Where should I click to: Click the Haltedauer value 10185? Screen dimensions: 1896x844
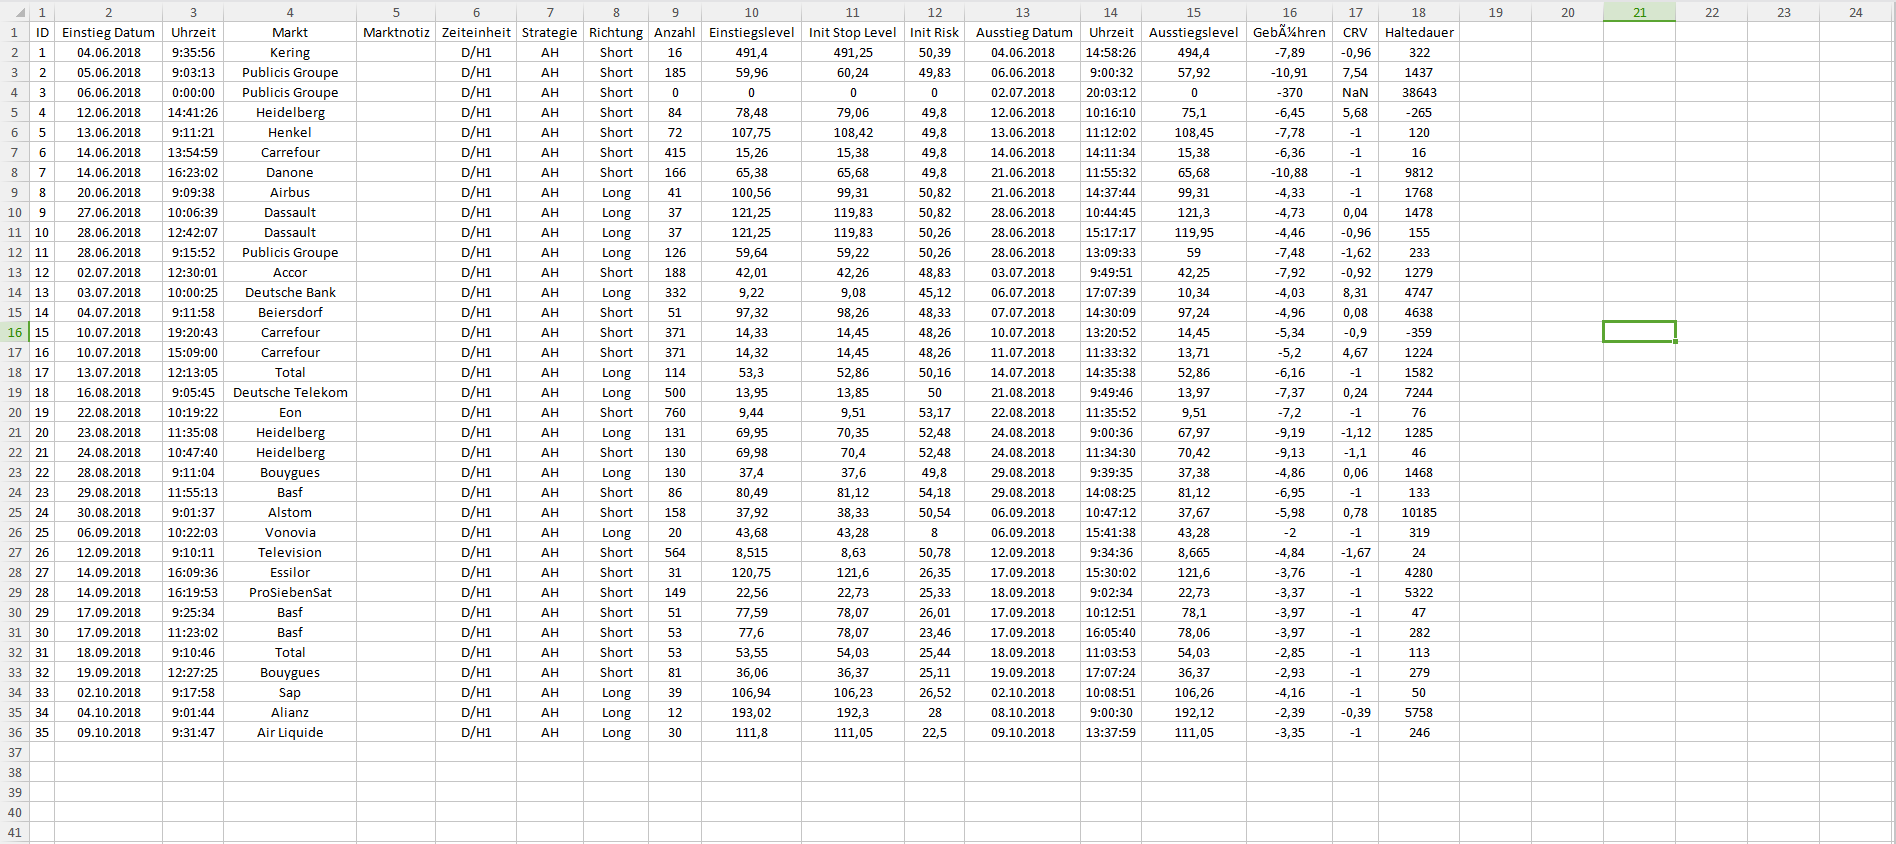click(1419, 512)
